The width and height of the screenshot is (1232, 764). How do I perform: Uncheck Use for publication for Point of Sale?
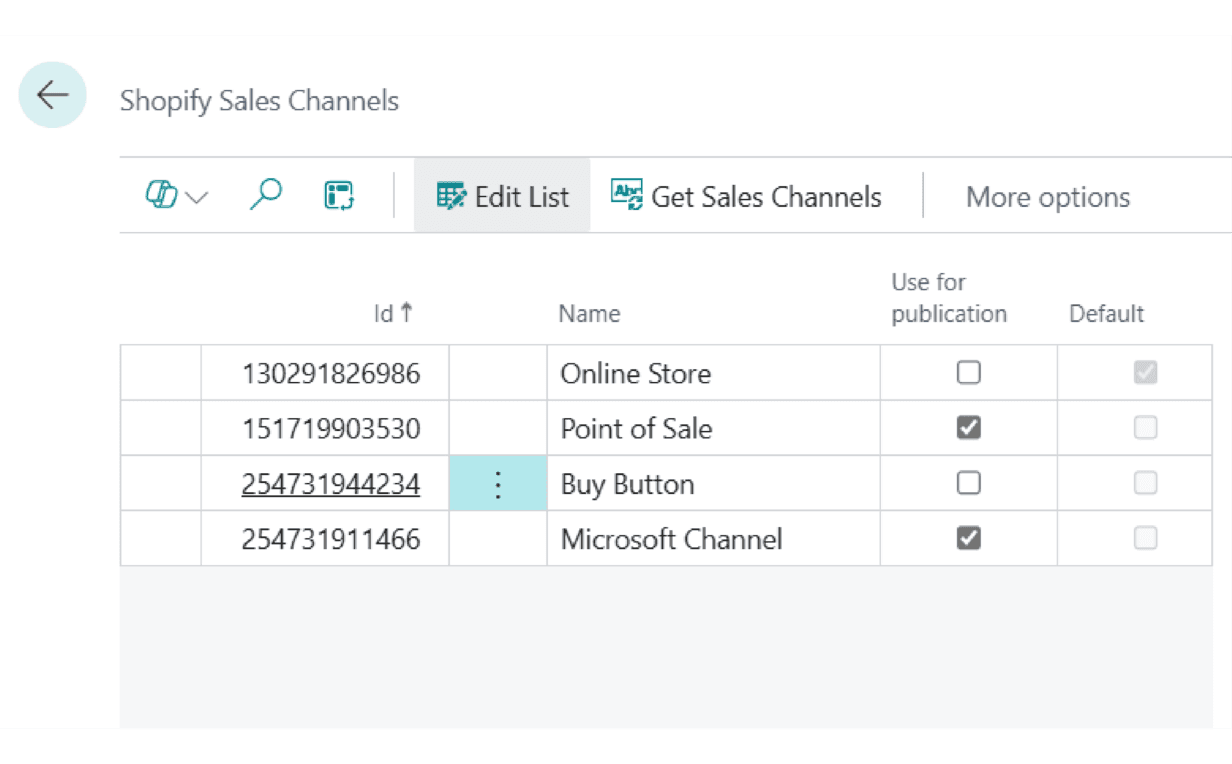click(968, 428)
